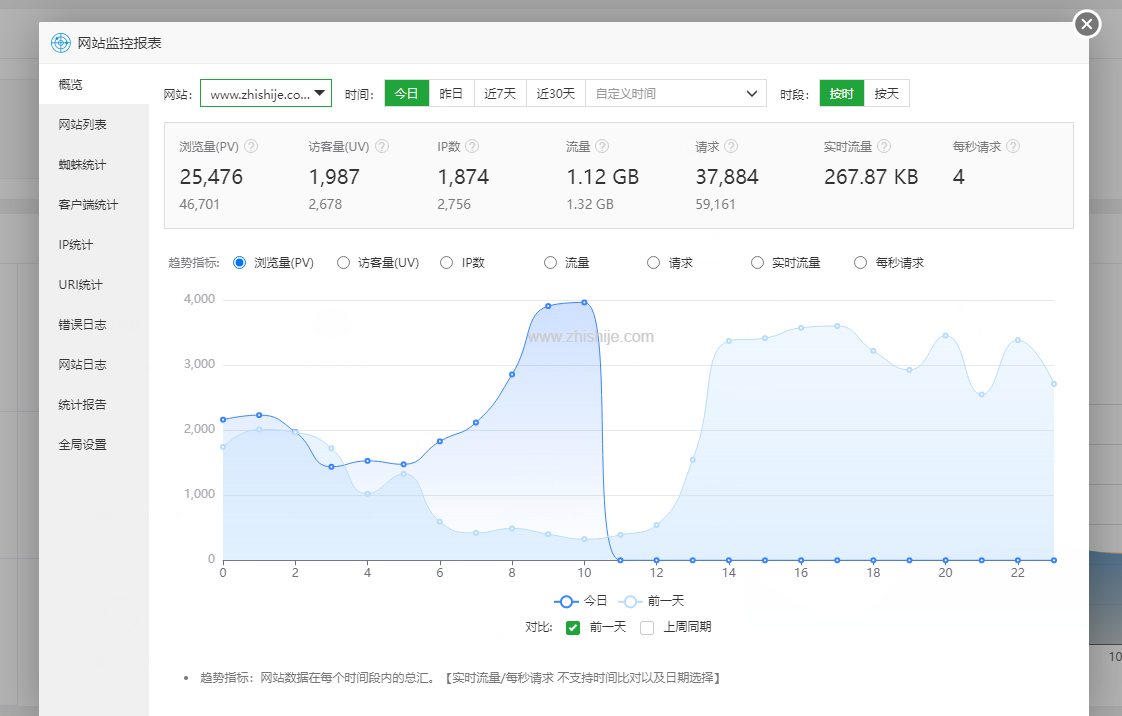Click today's data point at hour 3
This screenshot has height=716, width=1122.
(331, 467)
